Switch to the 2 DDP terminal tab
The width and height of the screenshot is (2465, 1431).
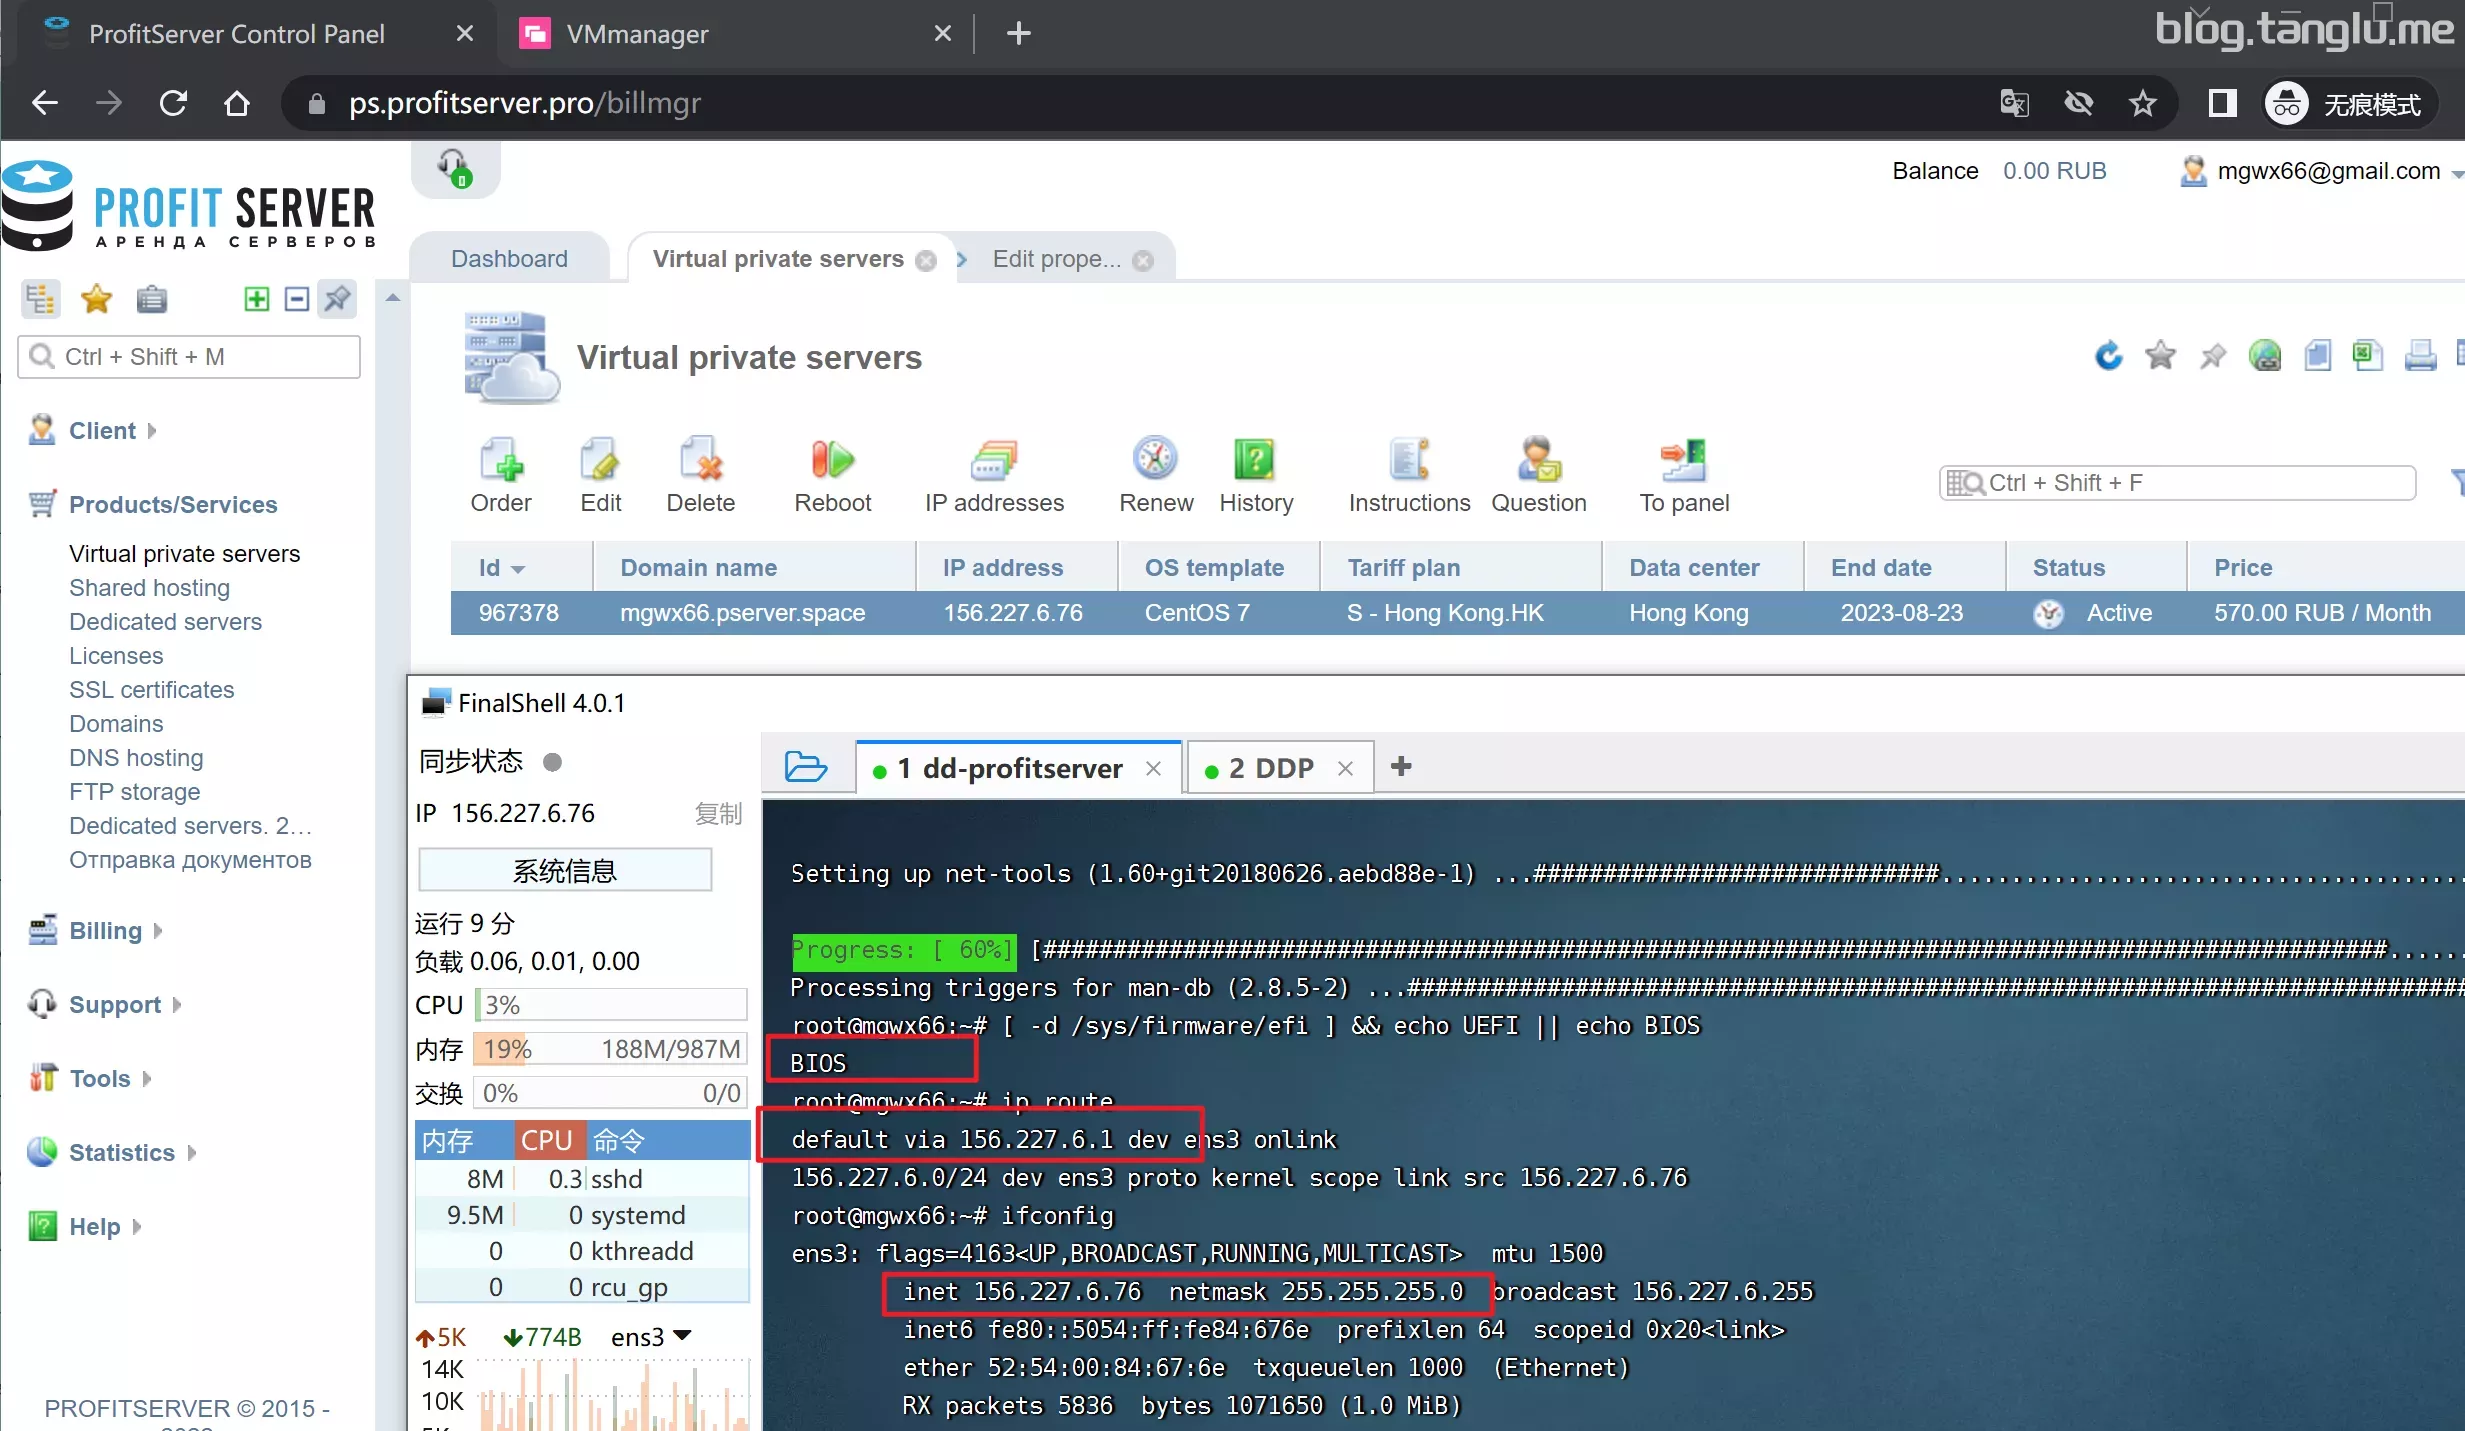(1270, 768)
